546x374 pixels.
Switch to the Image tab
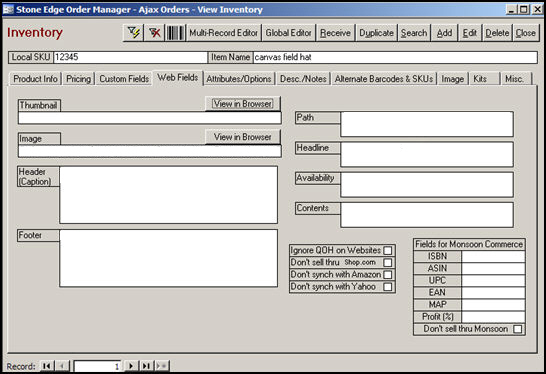453,79
